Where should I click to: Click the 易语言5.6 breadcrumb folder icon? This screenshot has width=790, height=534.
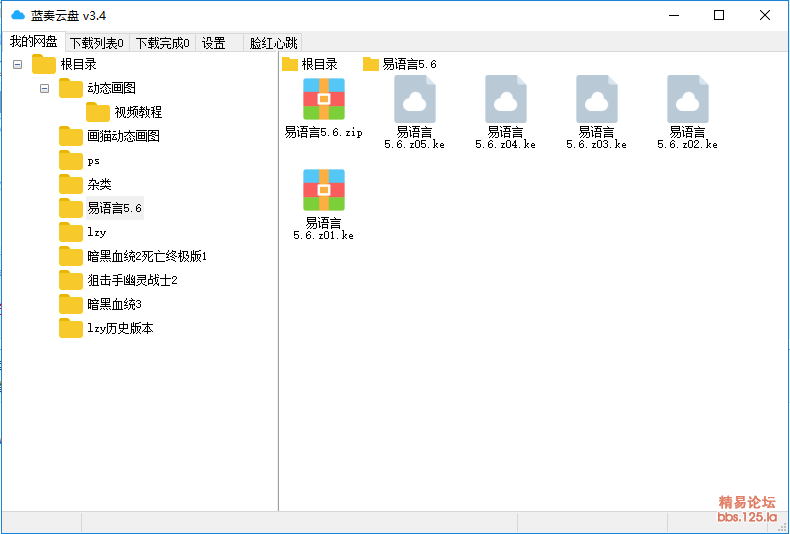point(371,64)
